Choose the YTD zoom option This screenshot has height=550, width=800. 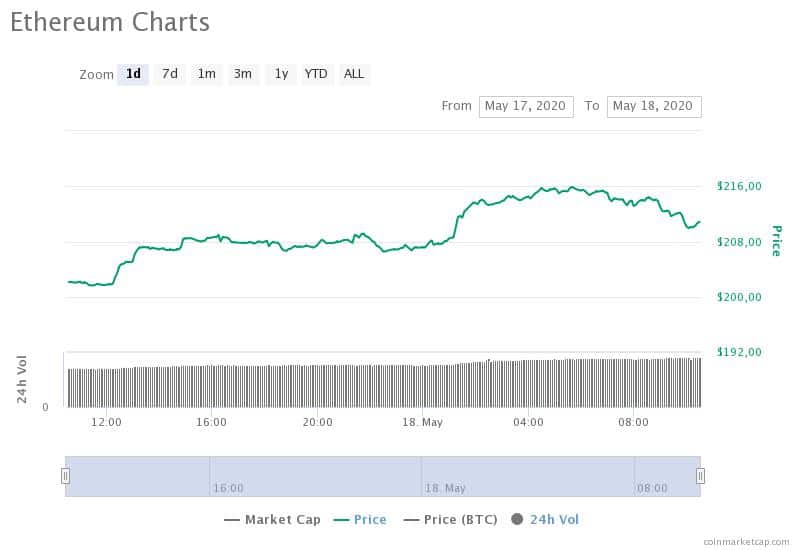(x=316, y=74)
